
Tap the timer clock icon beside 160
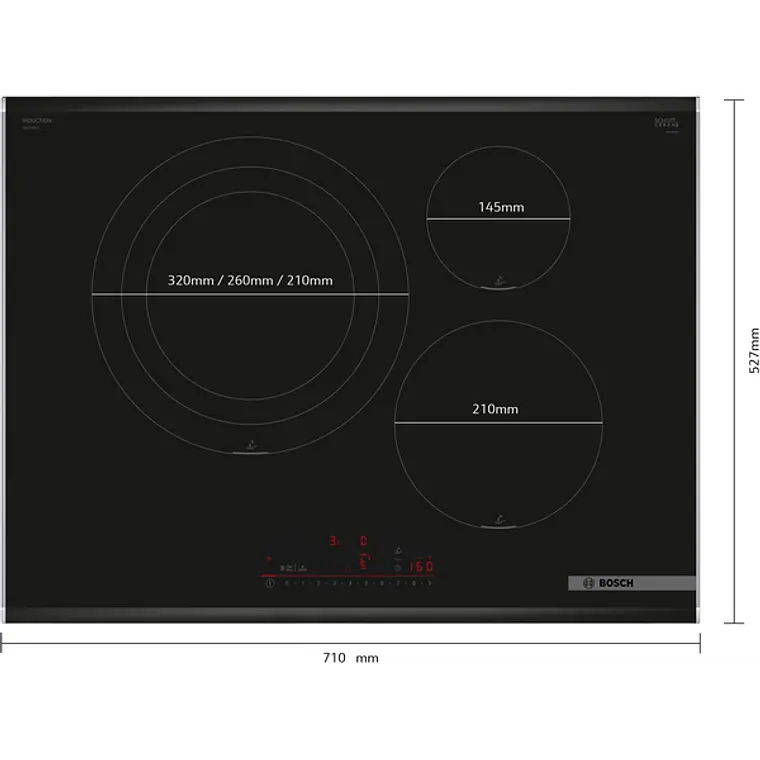click(x=397, y=568)
